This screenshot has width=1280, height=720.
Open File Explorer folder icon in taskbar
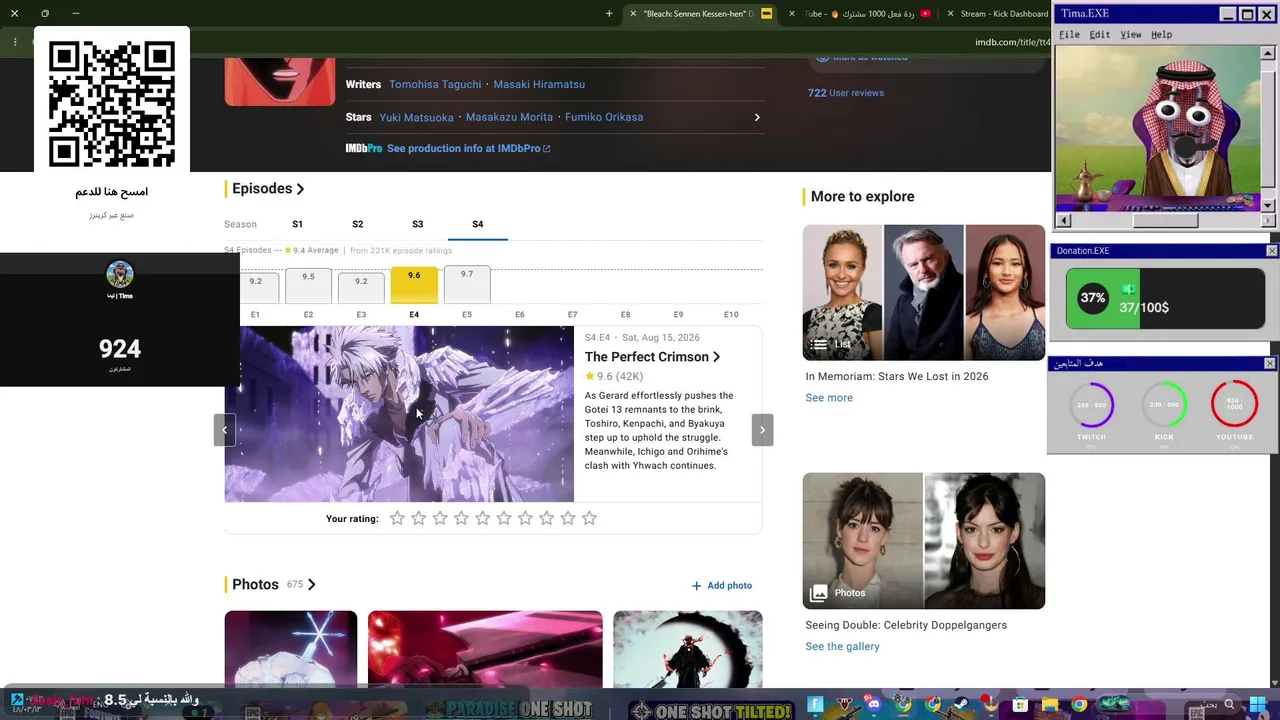pos(1049,705)
